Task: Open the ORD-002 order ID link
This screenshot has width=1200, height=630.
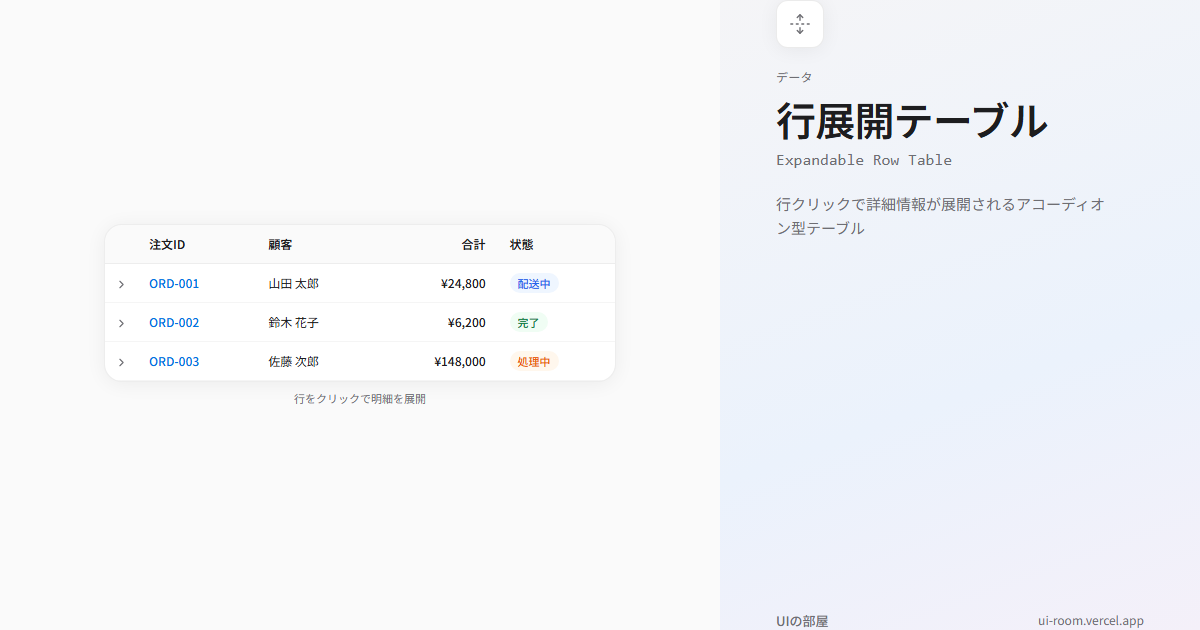Action: [x=174, y=323]
